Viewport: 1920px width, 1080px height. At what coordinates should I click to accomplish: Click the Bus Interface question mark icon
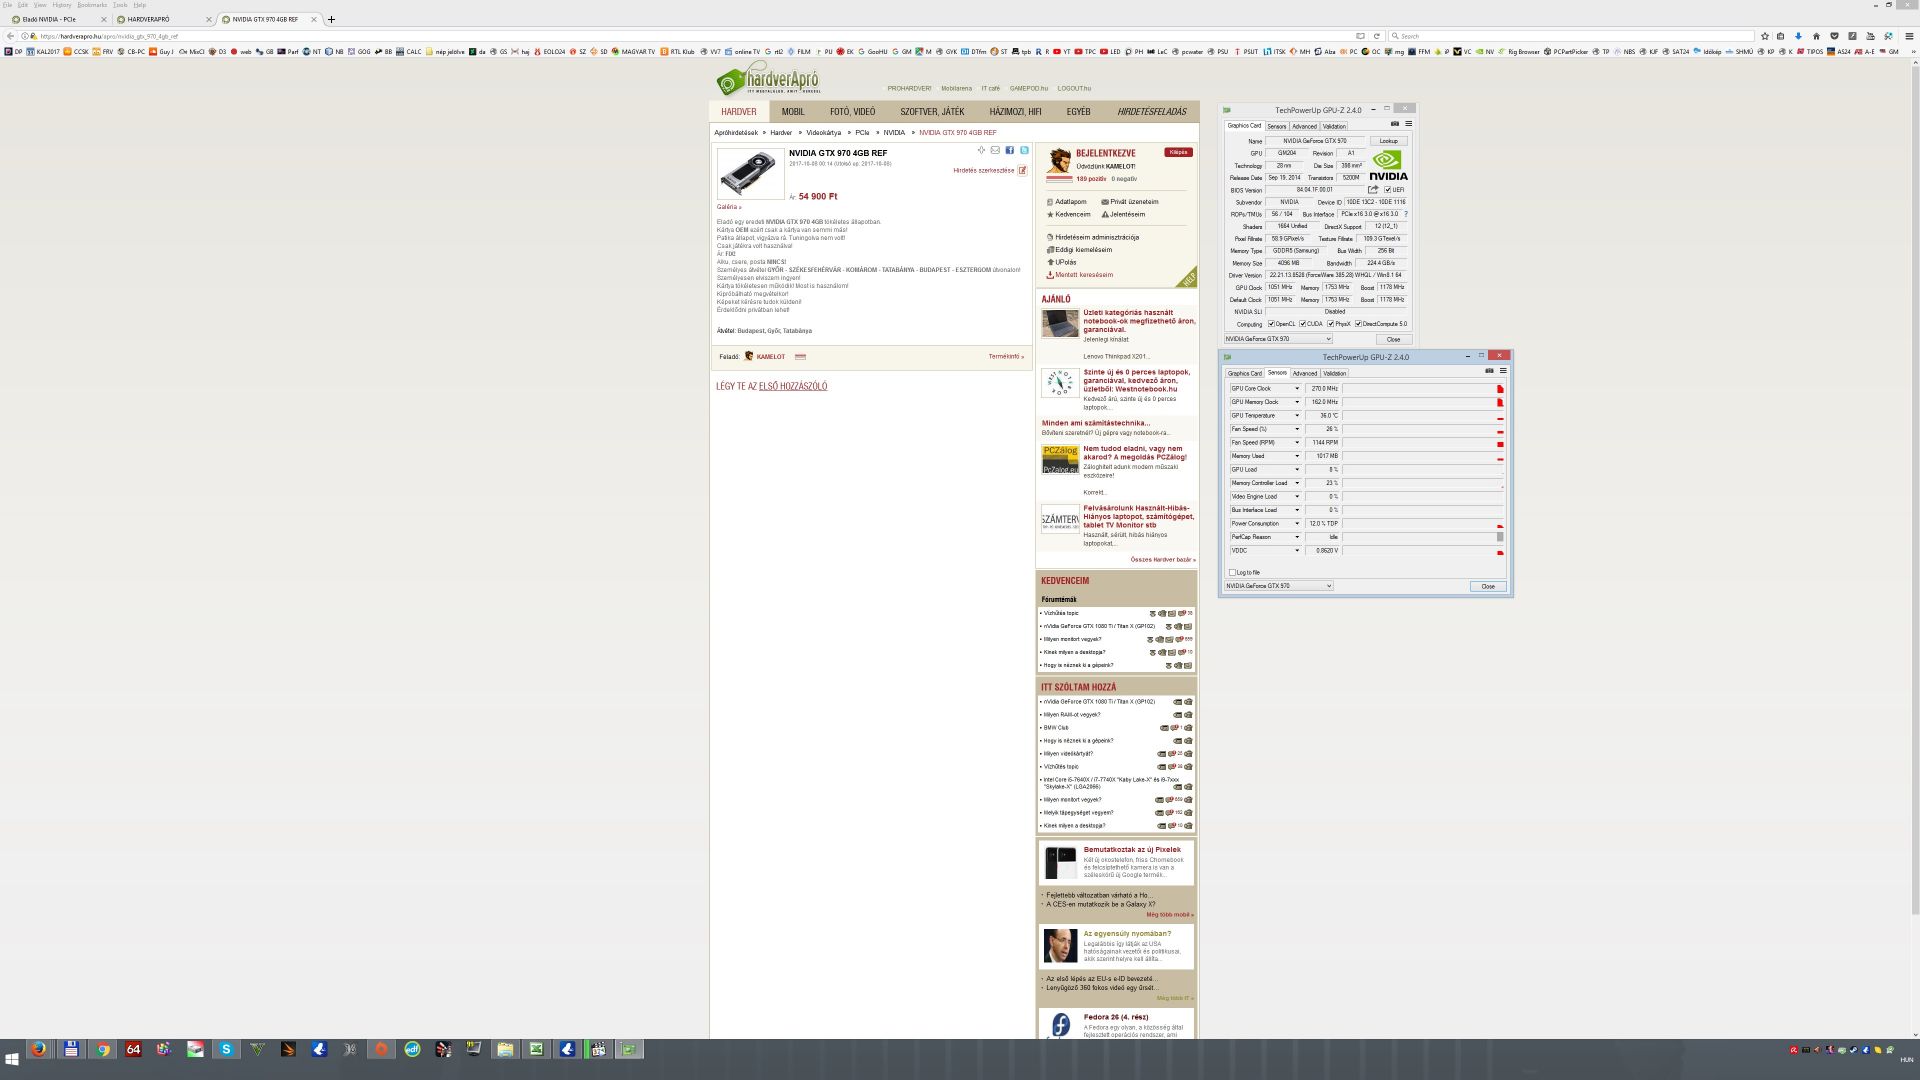[x=1406, y=214]
